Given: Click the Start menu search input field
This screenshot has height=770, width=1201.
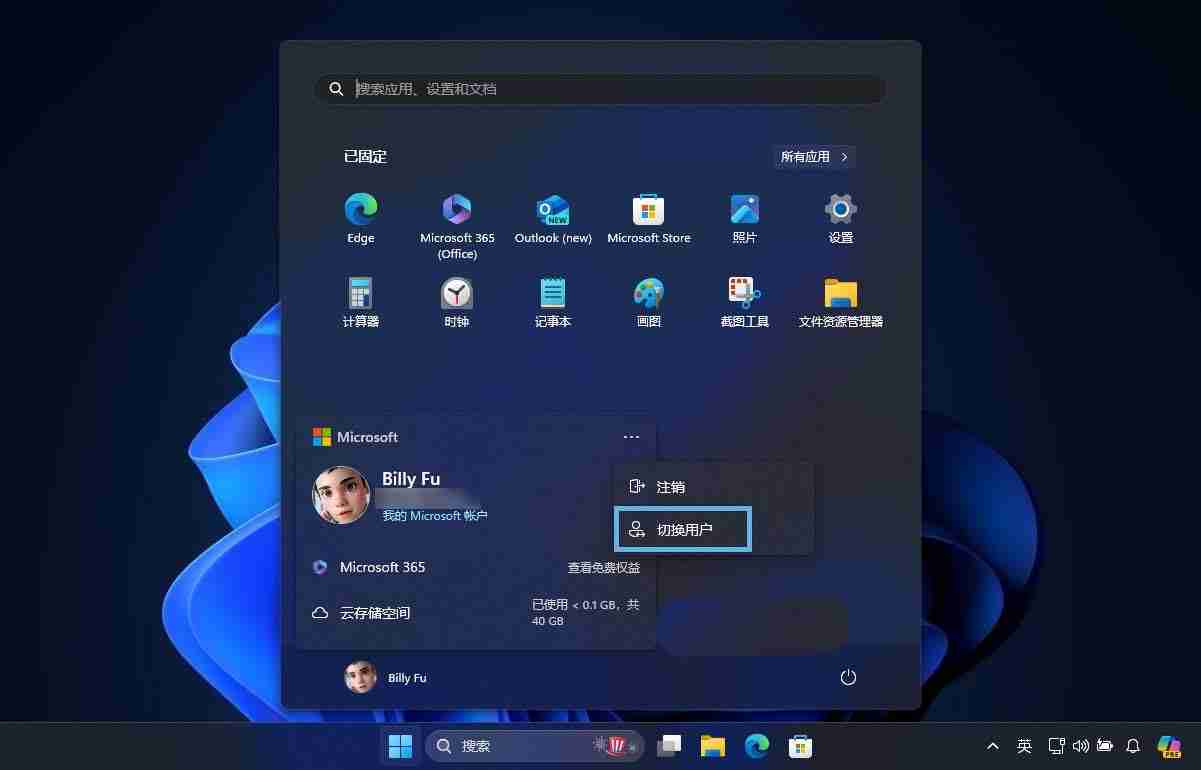Looking at the screenshot, I should (x=600, y=88).
